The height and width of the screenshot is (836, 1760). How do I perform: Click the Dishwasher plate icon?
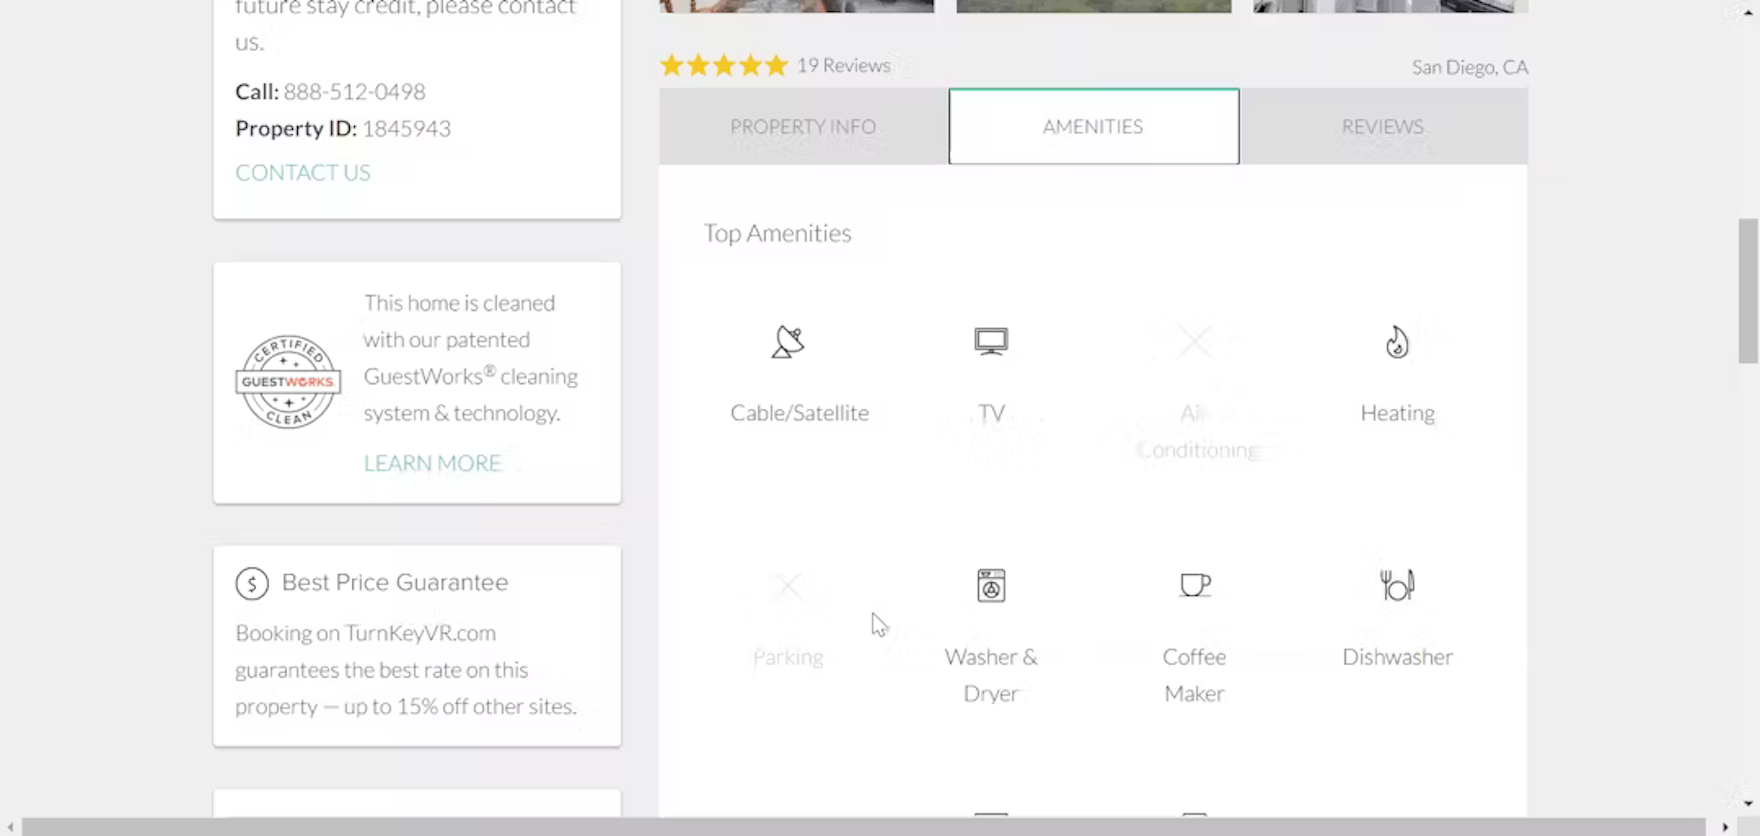coord(1397,585)
